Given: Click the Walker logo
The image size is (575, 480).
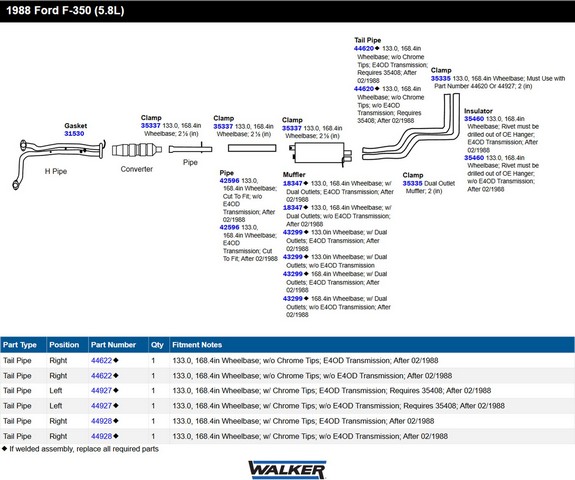Looking at the screenshot, I should click(x=287, y=469).
